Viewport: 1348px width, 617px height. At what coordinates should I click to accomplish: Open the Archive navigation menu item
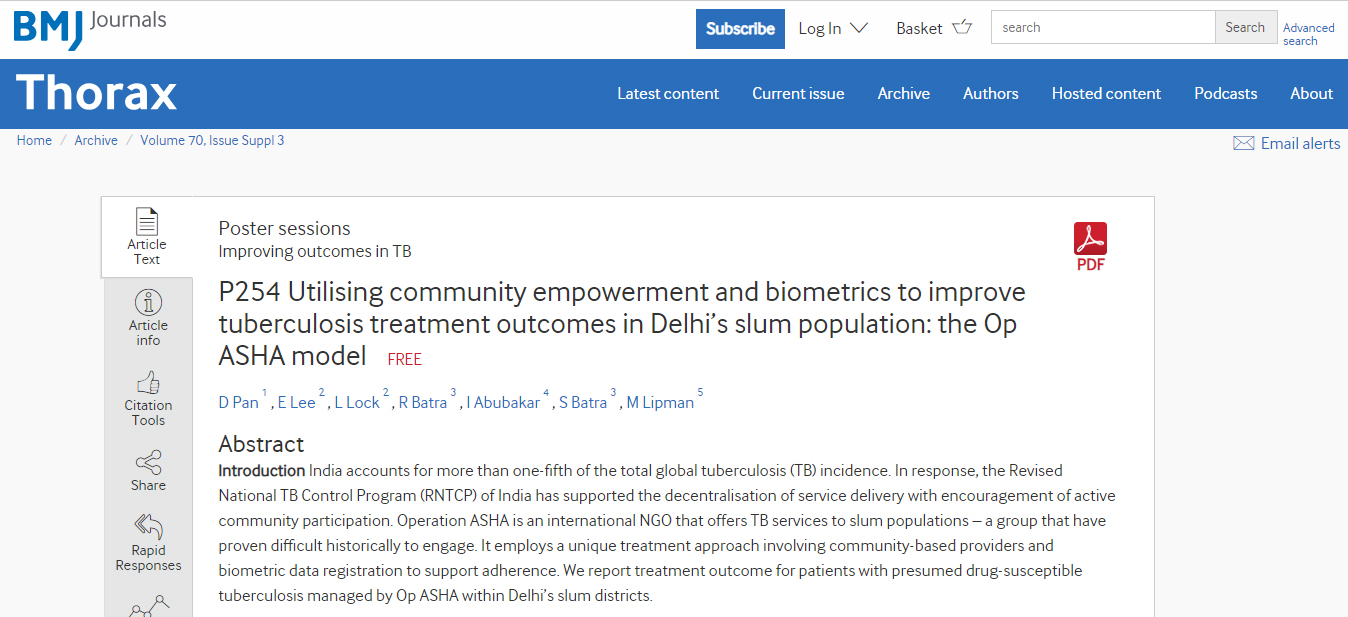pos(904,93)
